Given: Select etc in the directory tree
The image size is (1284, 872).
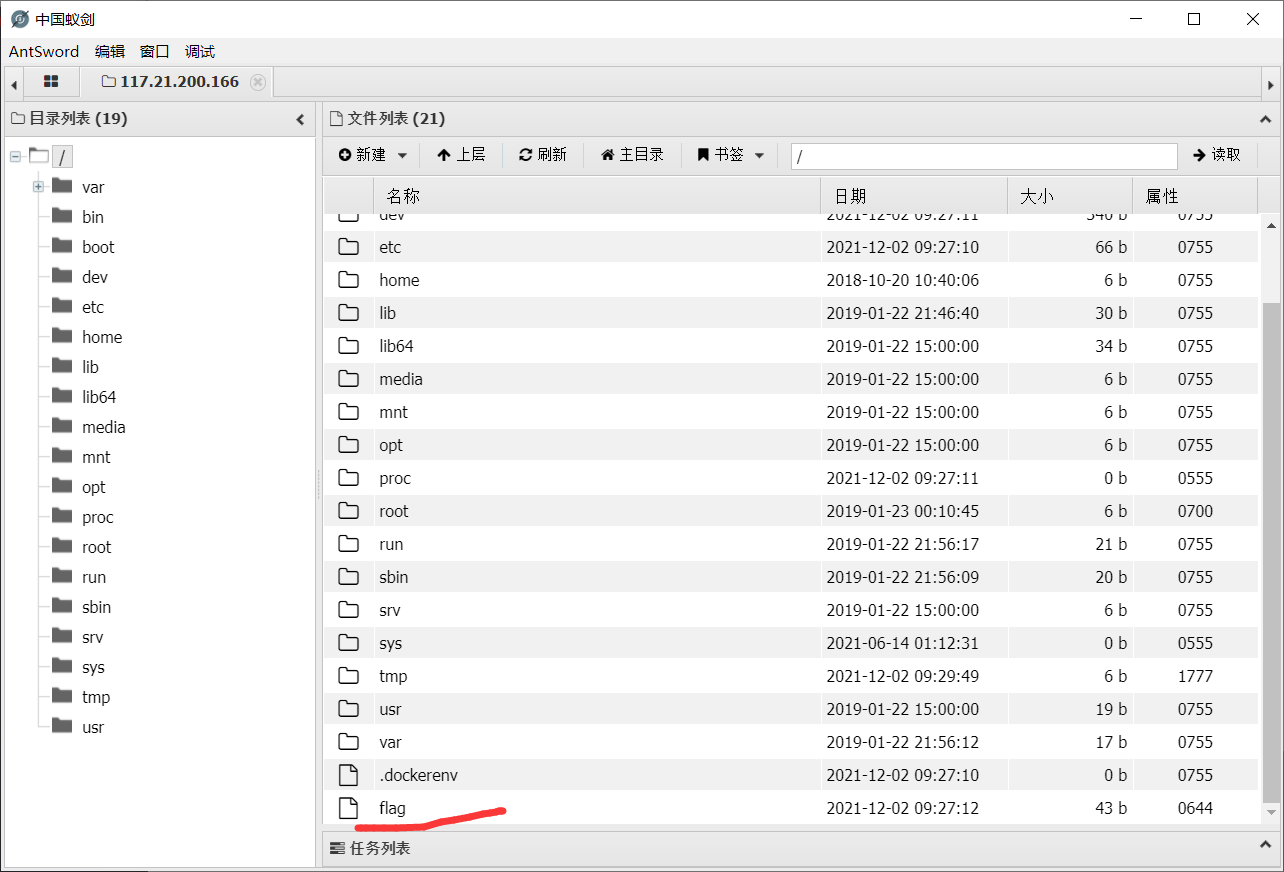Looking at the screenshot, I should coord(93,307).
